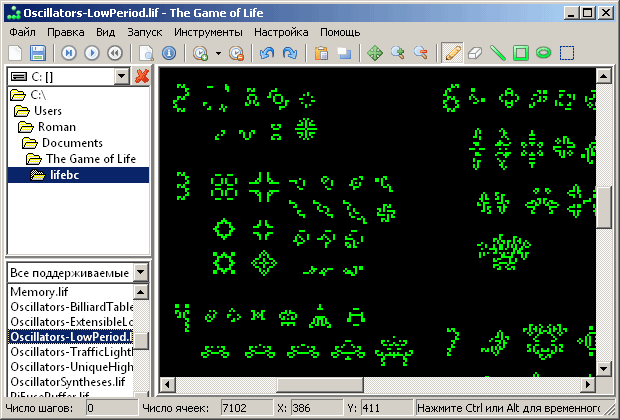
Task: Click the horizontal scrollbar thumb of the canvas
Action: pyautogui.click(x=320, y=384)
